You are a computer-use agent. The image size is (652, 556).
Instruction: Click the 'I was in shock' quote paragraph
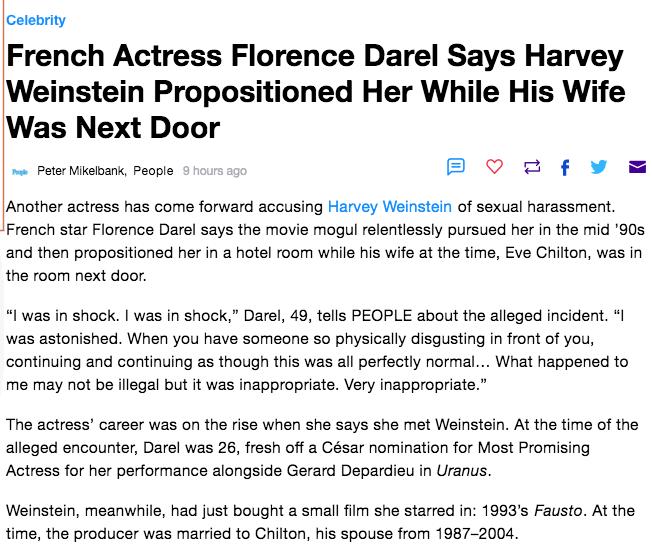pyautogui.click(x=317, y=350)
